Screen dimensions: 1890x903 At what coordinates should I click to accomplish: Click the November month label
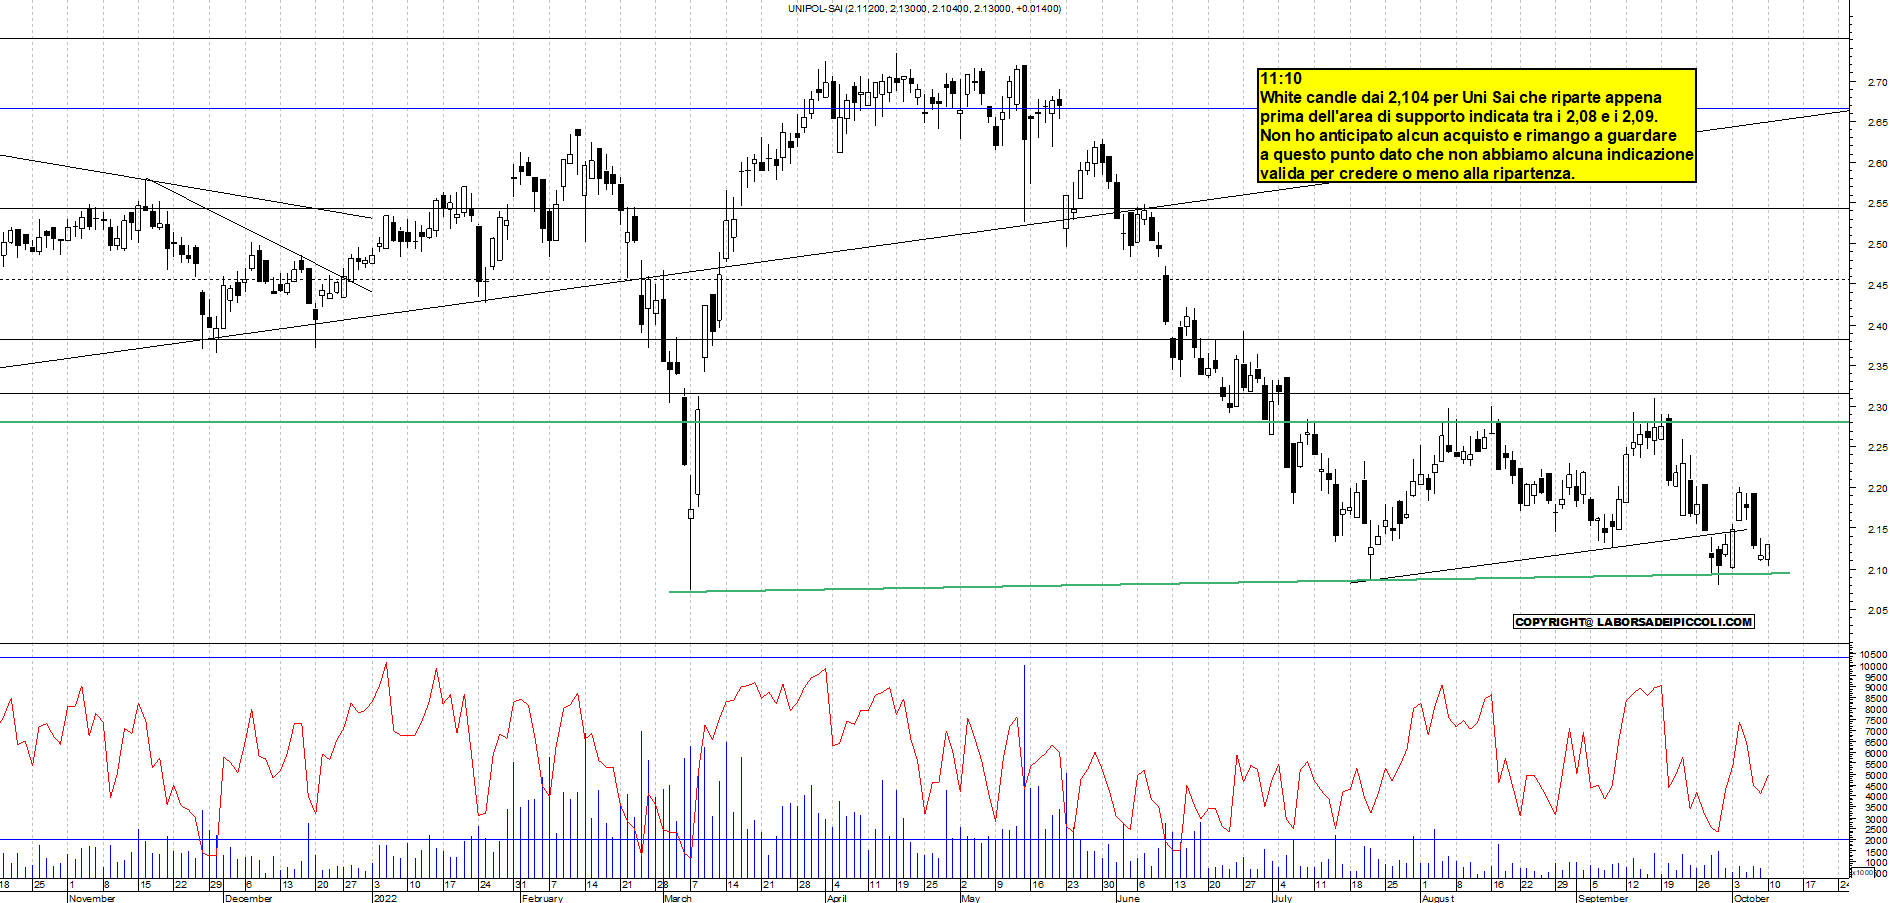92,898
